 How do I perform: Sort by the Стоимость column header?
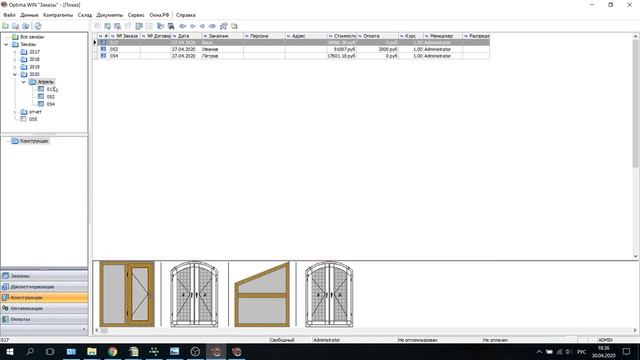tap(342, 36)
